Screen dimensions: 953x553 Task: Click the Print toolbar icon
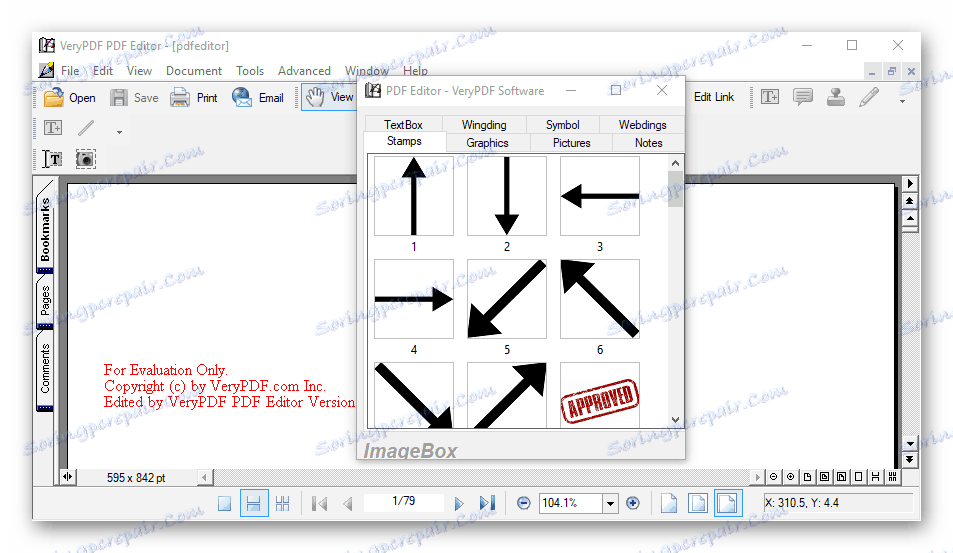pyautogui.click(x=194, y=97)
